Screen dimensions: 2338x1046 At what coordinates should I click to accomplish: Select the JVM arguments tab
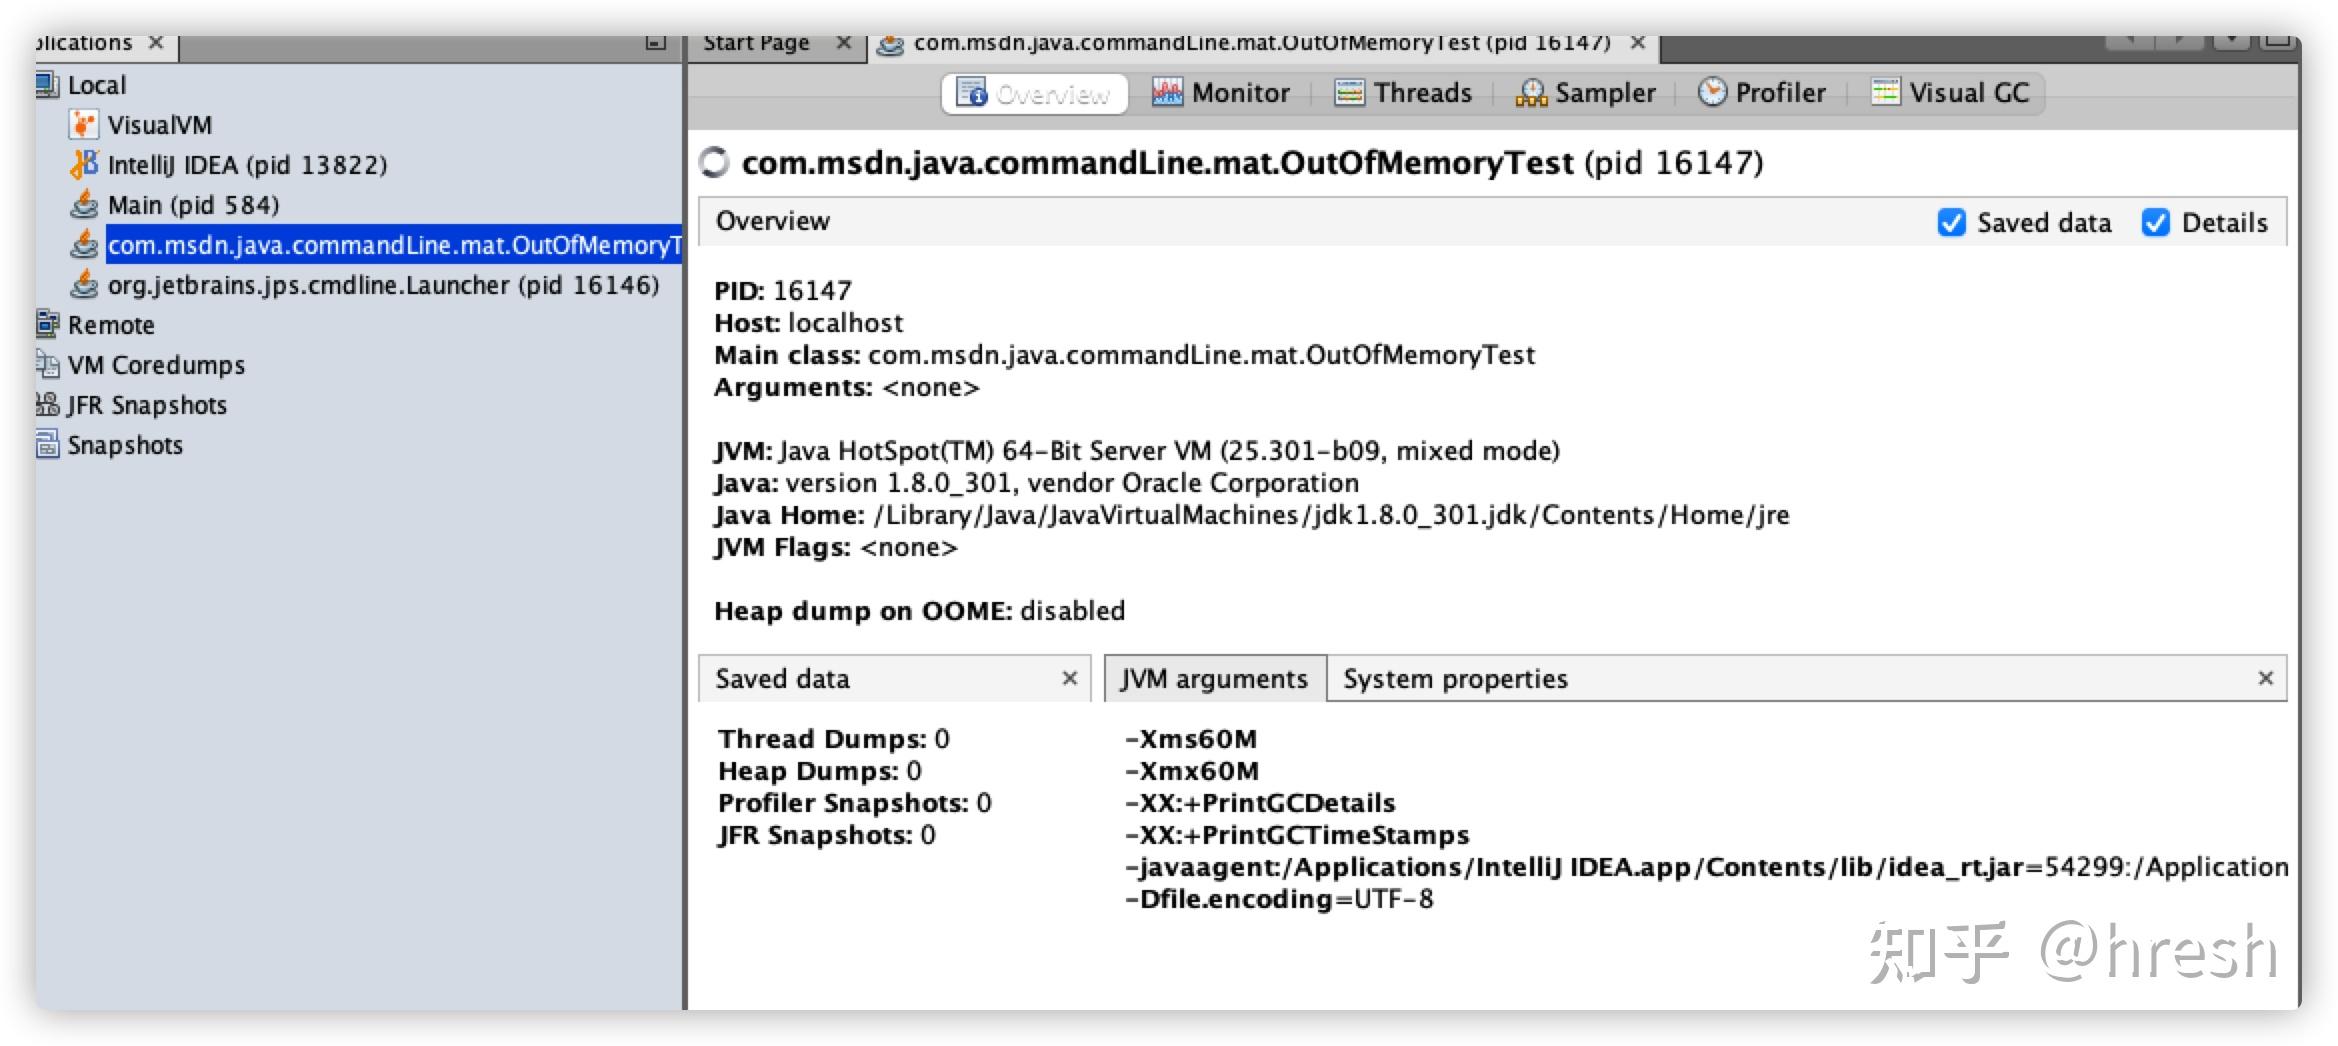click(1215, 678)
